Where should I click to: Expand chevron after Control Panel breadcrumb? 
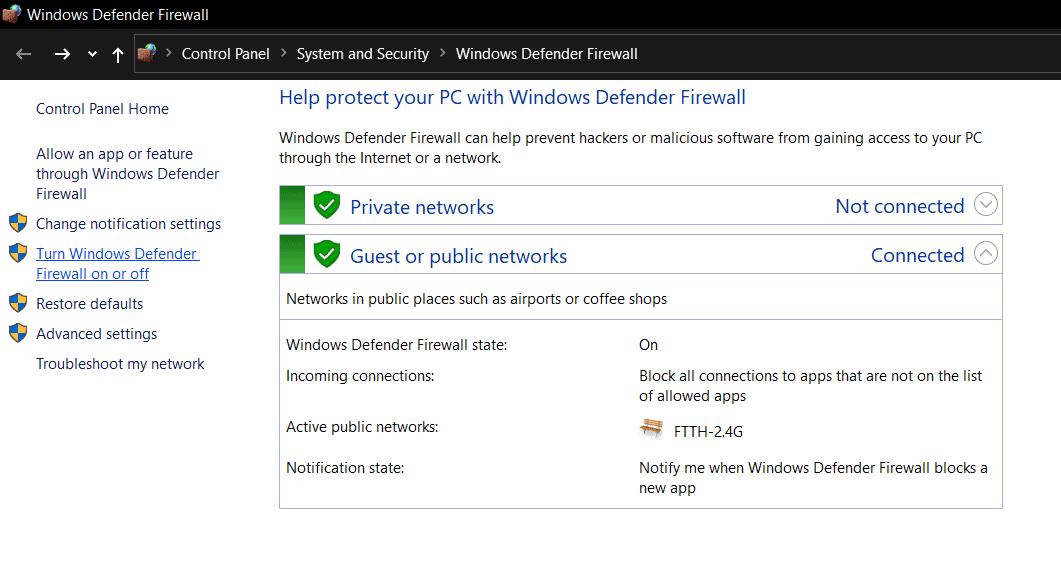click(x=284, y=53)
